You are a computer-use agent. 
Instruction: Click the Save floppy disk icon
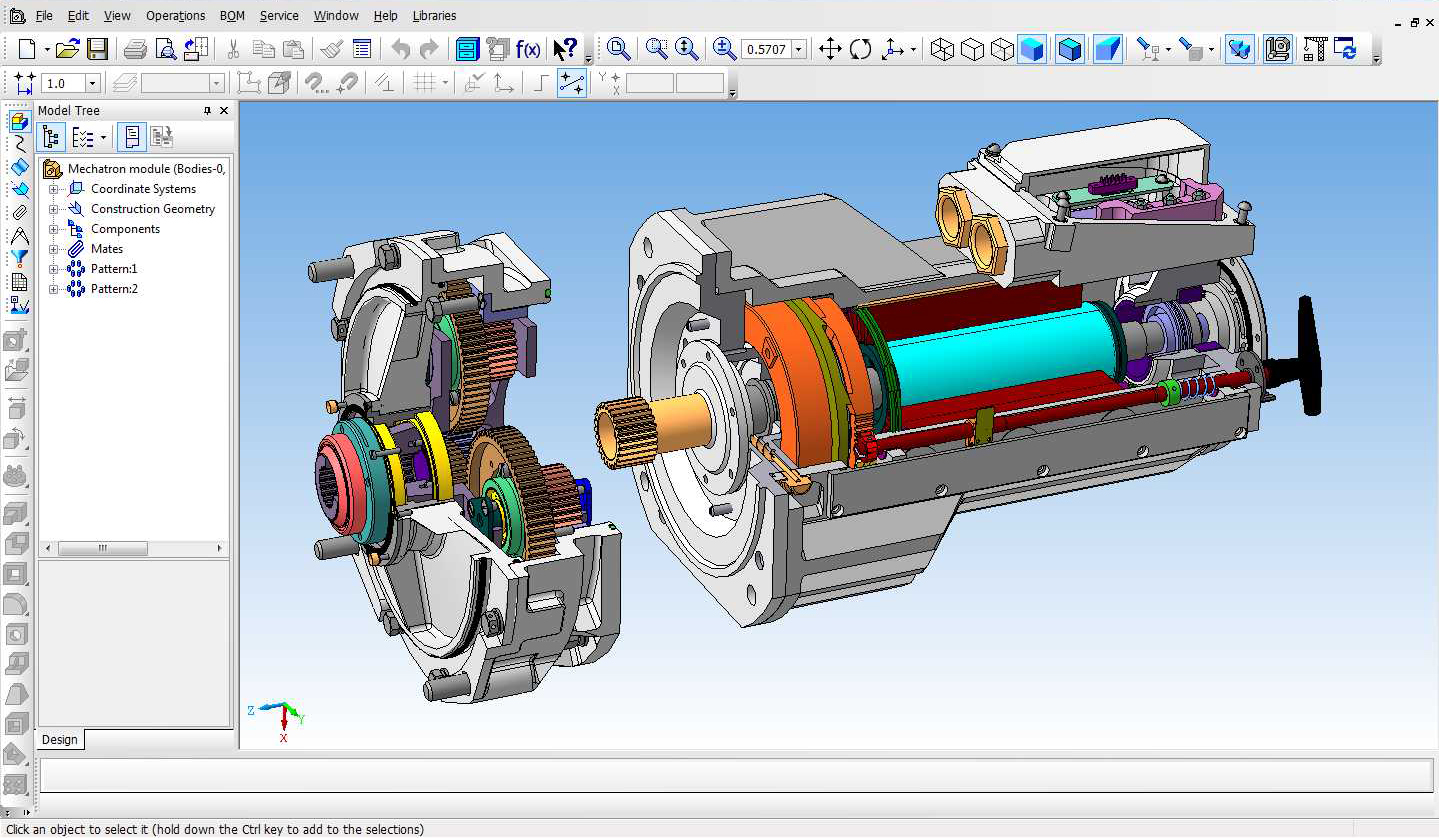[97, 49]
